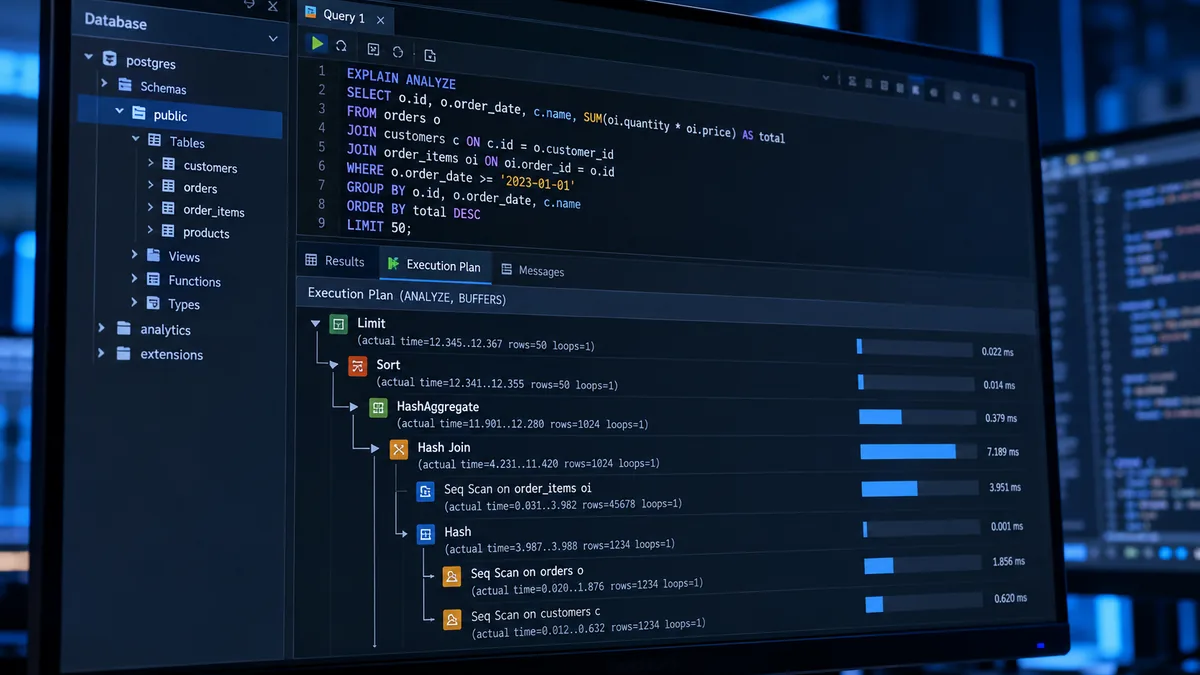Collapse the postgres database node
1200x675 pixels.
coord(89,59)
